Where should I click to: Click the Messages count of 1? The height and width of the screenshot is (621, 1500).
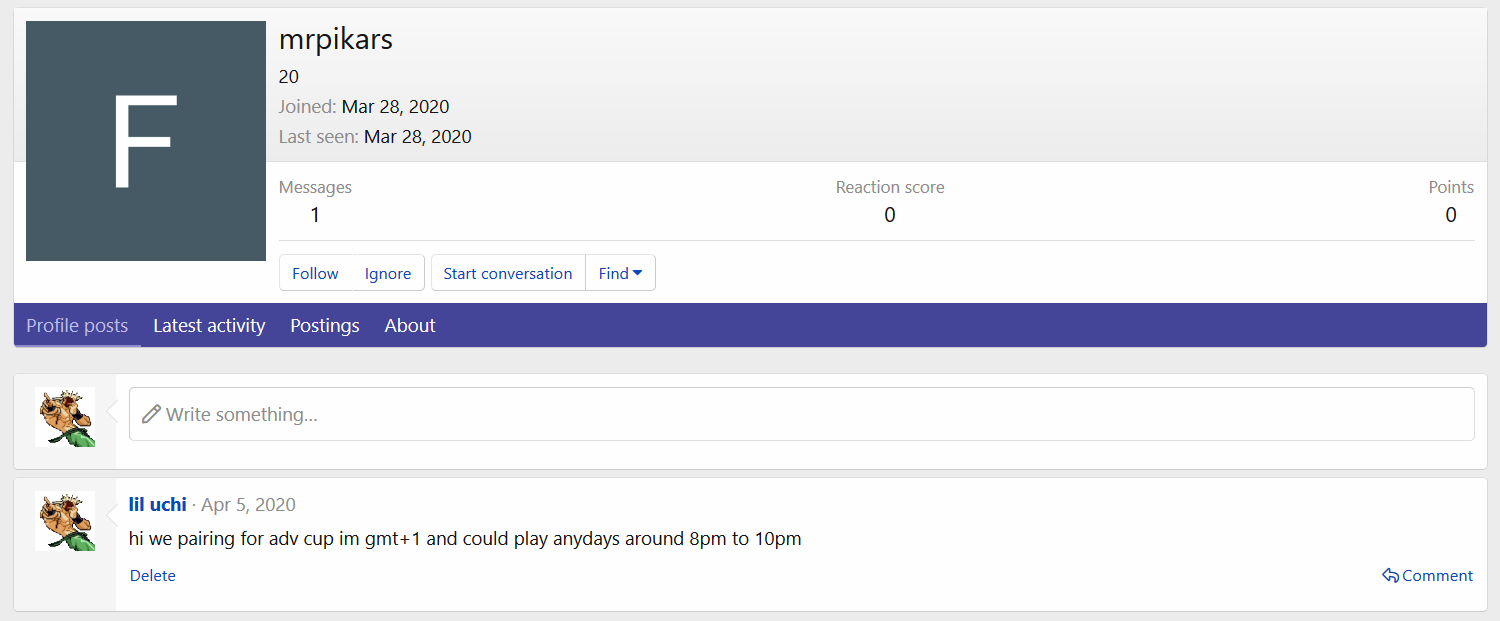point(315,215)
